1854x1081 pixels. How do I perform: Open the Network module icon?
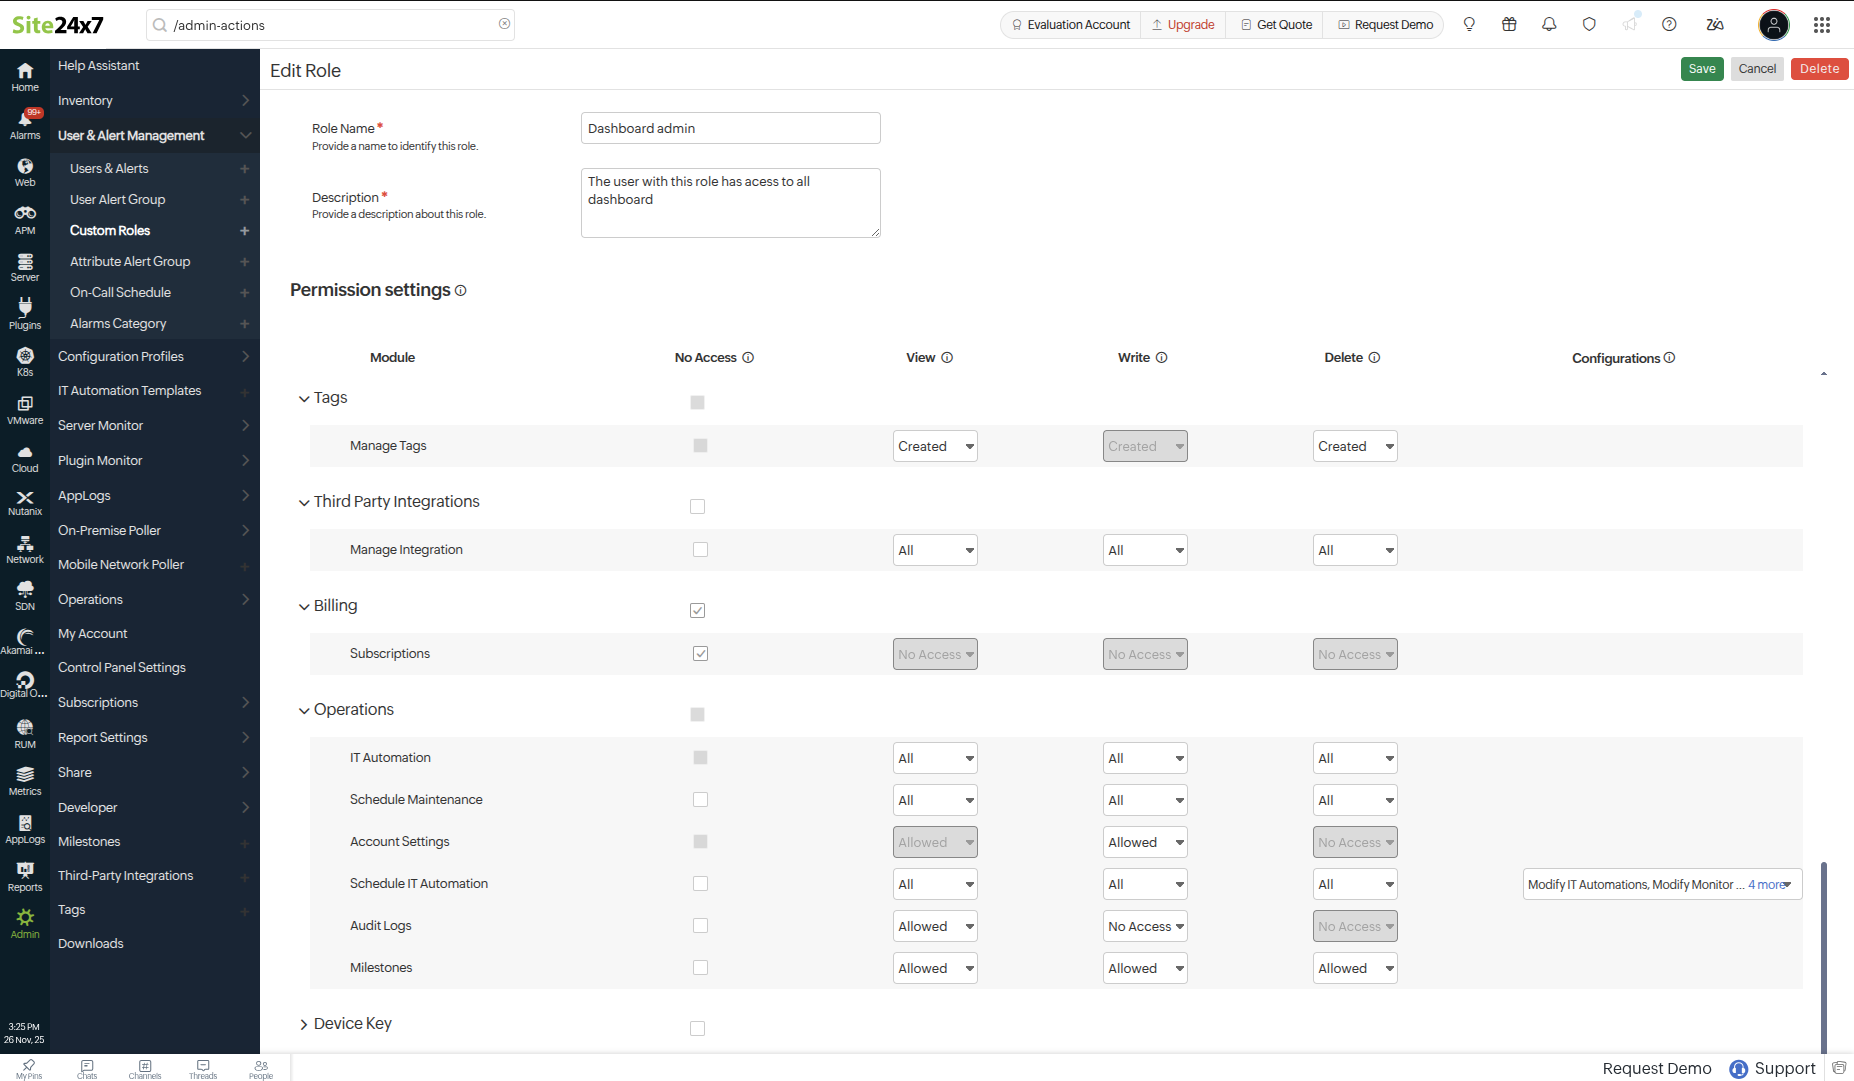25,549
